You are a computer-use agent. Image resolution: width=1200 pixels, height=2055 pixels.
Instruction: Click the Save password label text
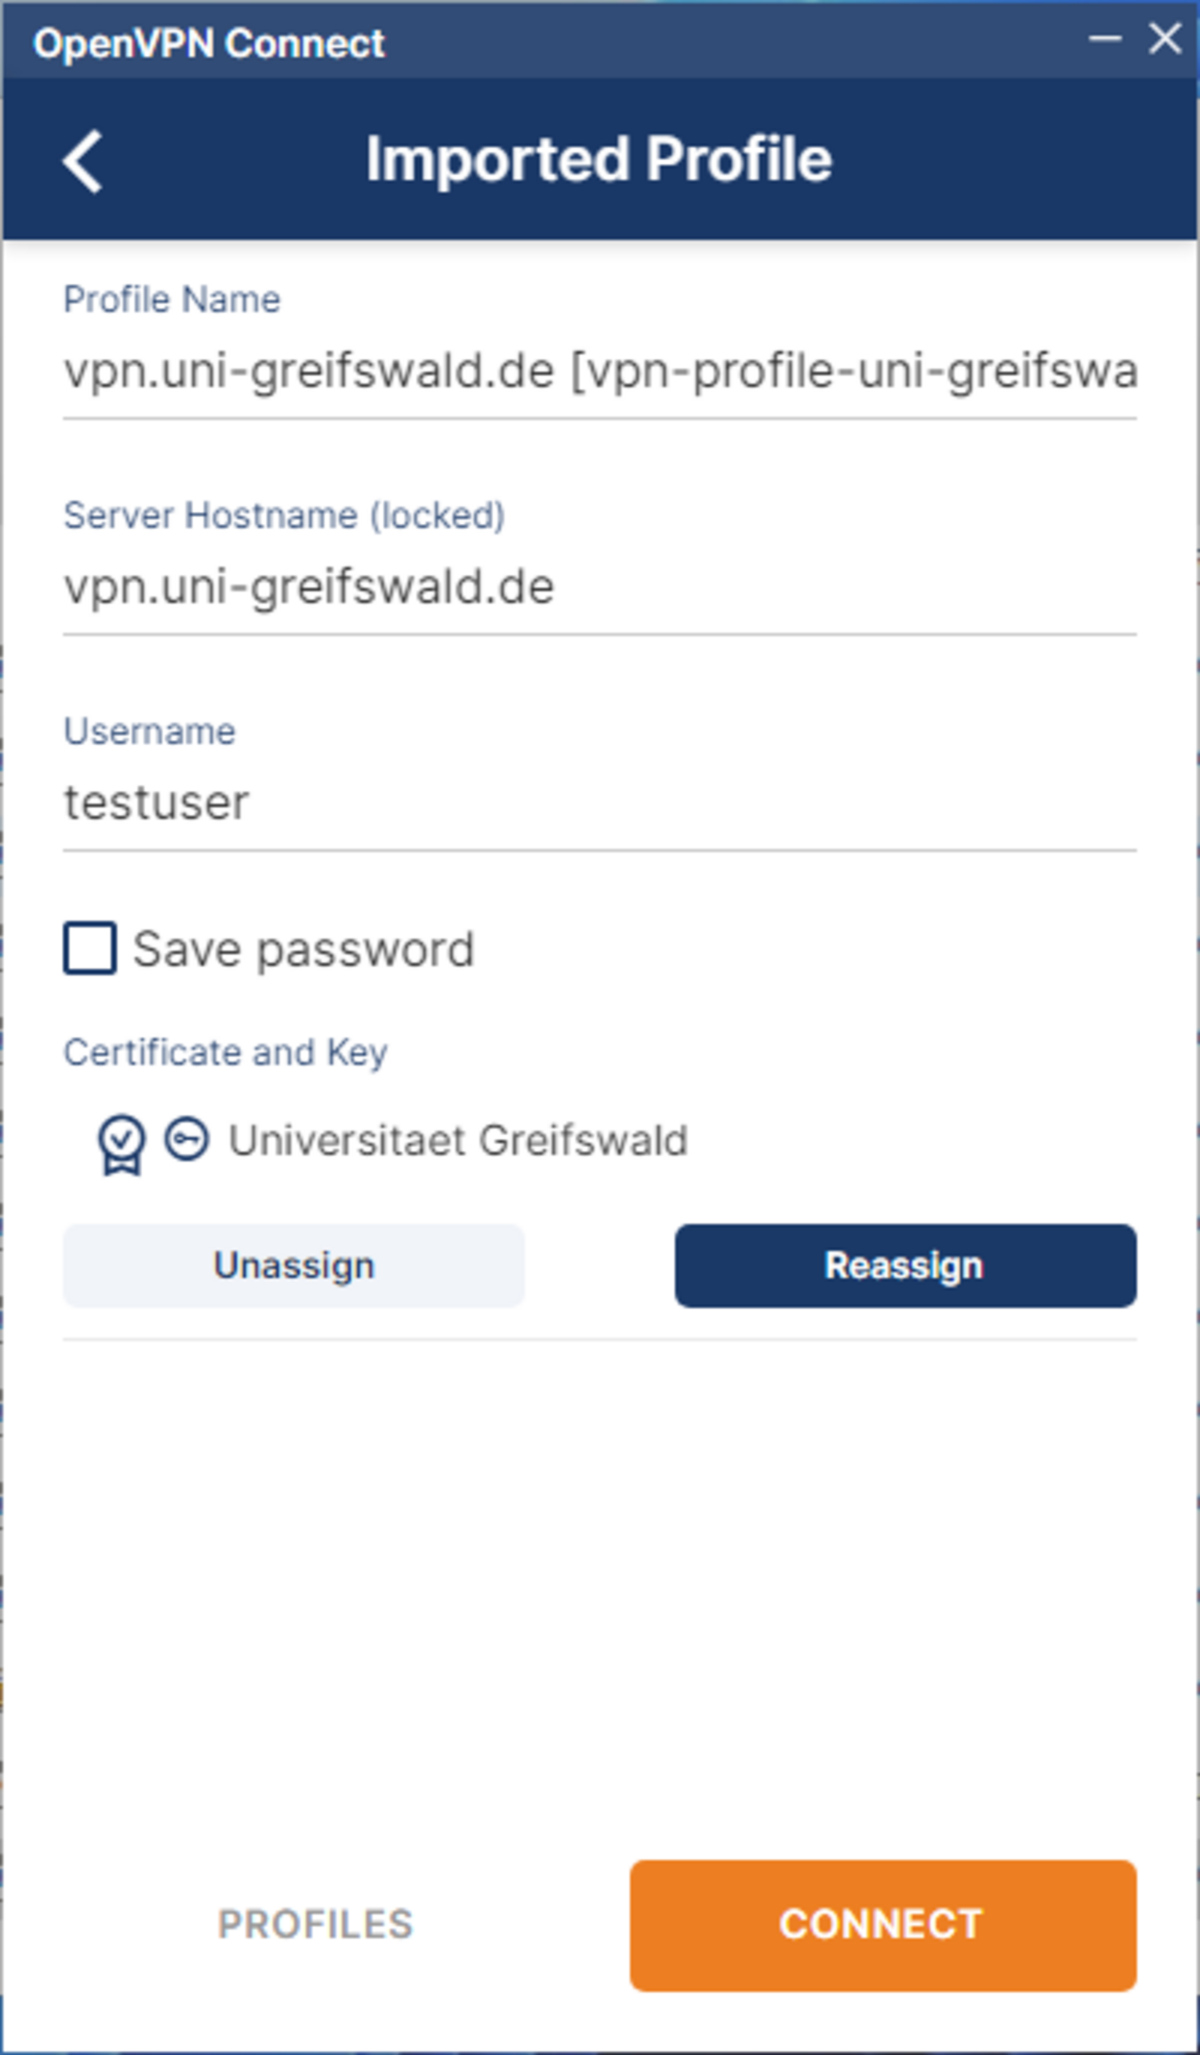pyautogui.click(x=303, y=949)
